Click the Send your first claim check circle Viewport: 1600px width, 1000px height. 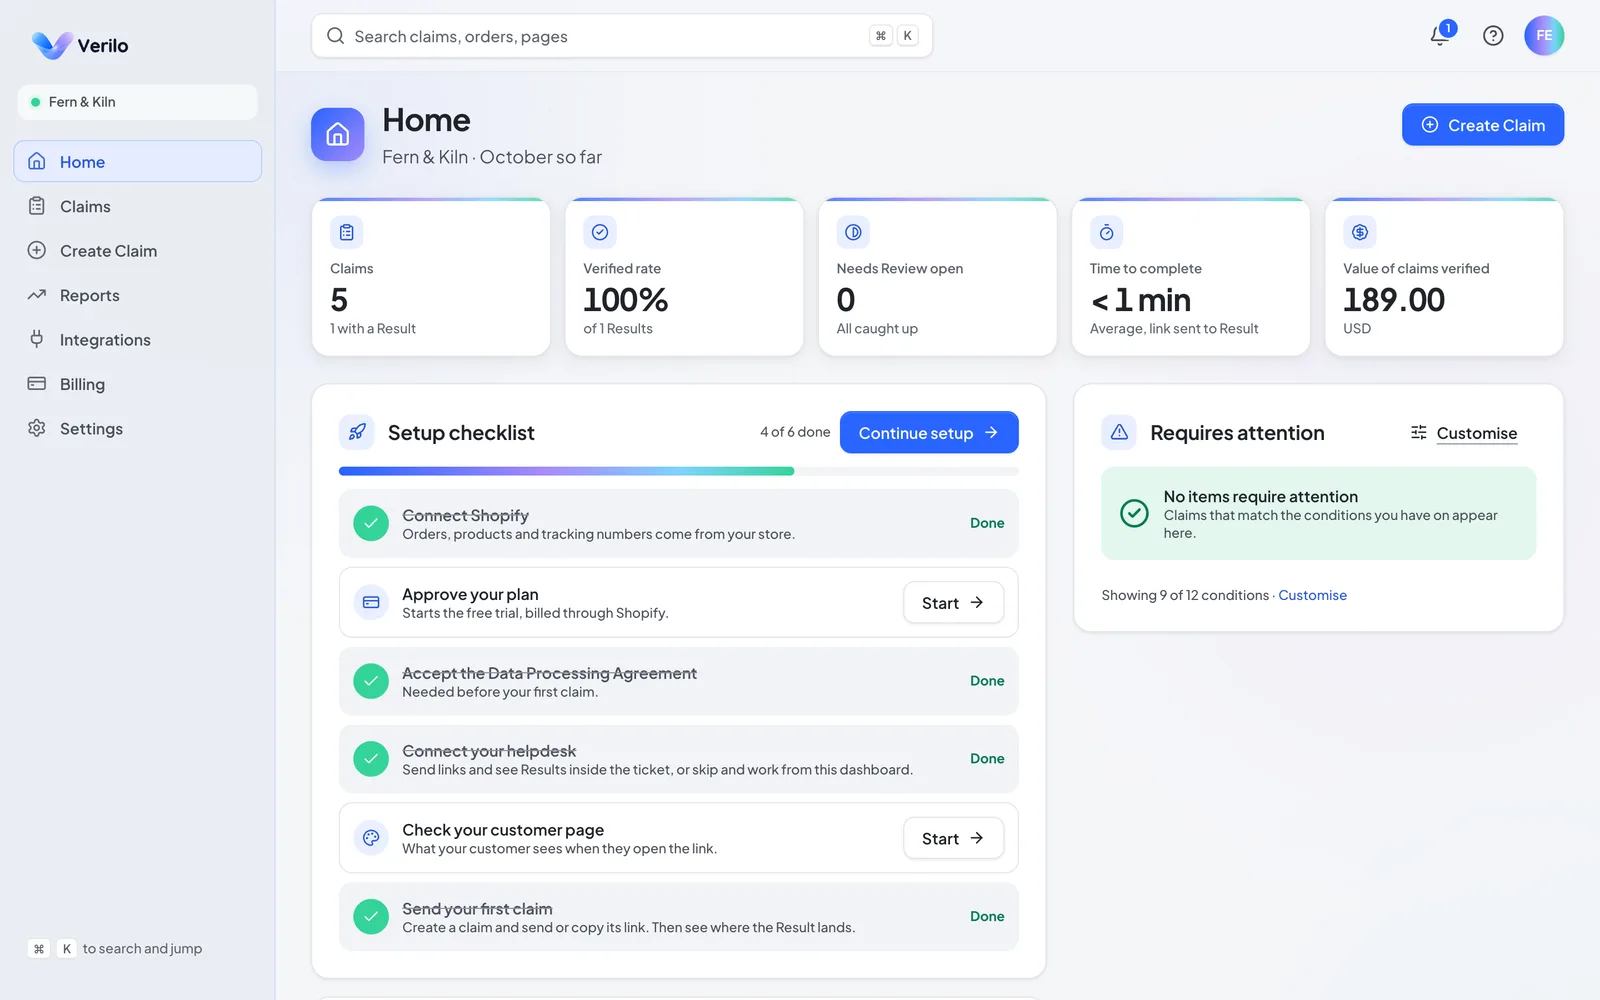click(371, 916)
